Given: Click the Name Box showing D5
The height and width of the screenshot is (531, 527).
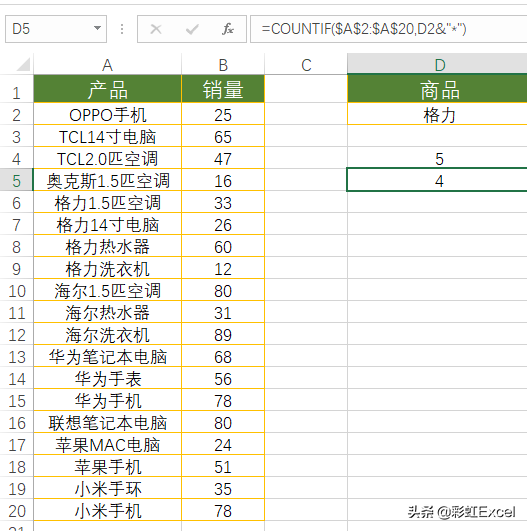Looking at the screenshot, I should click(56, 29).
